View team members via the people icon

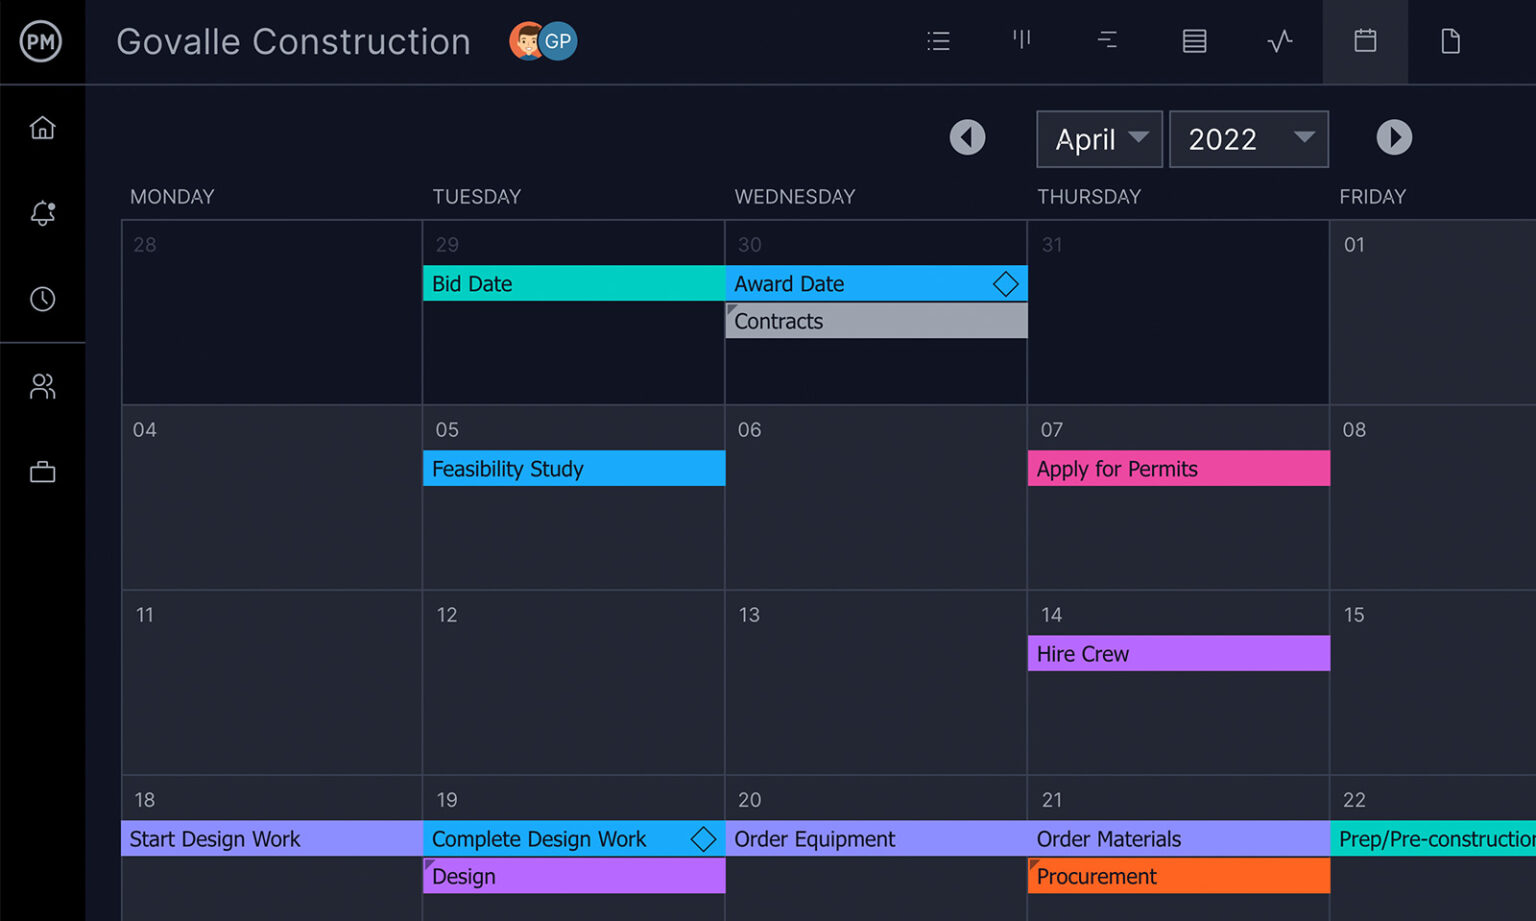[43, 386]
